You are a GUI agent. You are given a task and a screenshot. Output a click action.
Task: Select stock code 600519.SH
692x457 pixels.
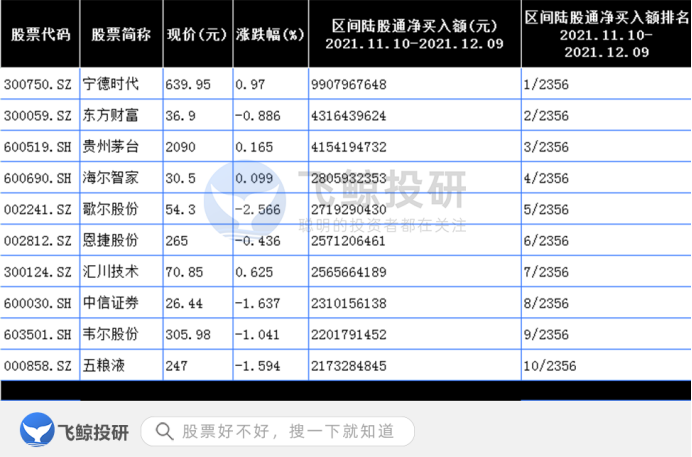tap(38, 147)
